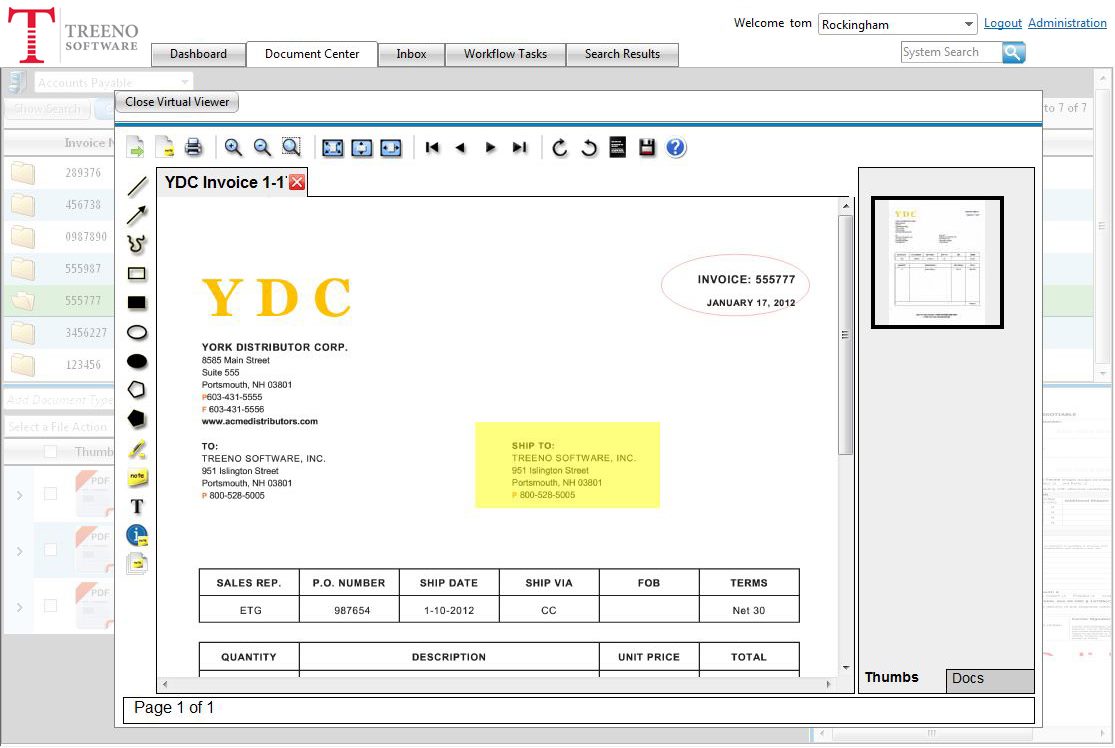
Task: Select the YDC Invoice 1-1 document tab
Action: 225,183
